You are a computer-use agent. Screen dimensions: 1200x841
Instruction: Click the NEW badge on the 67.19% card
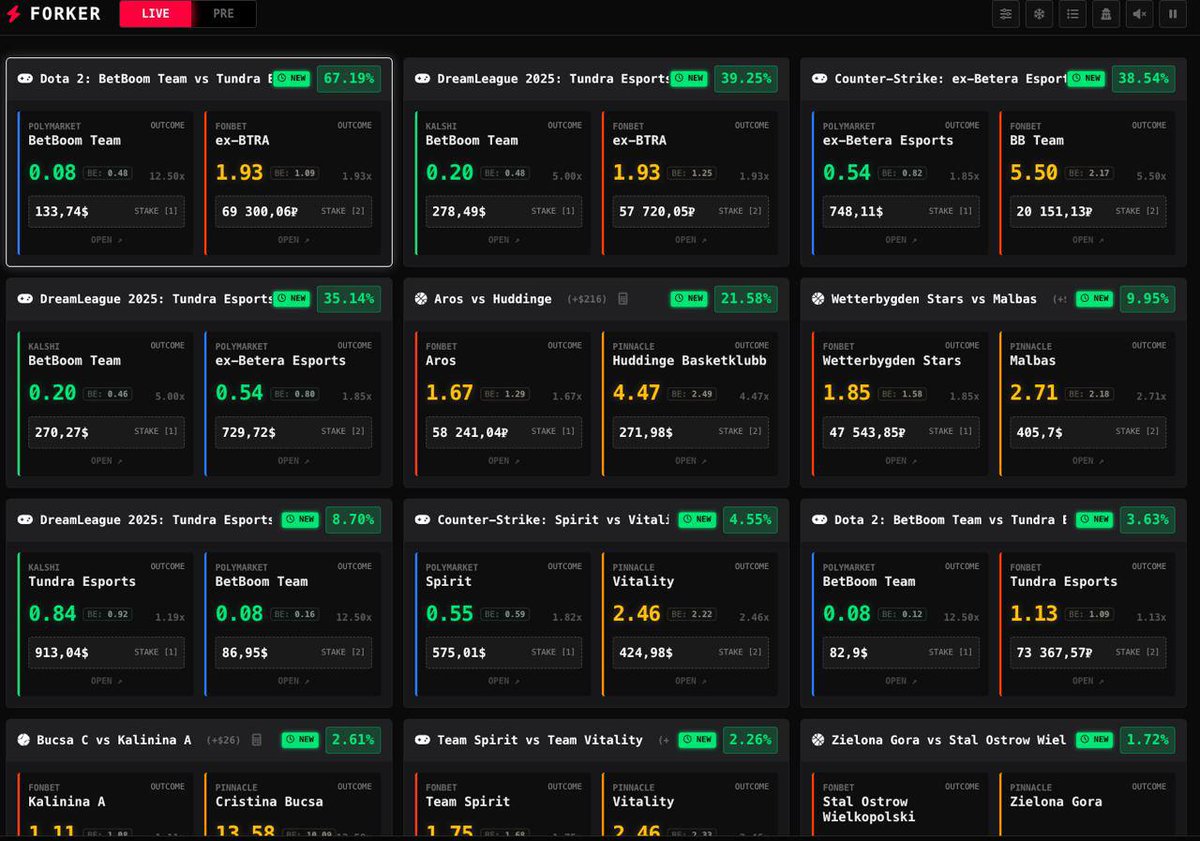coord(292,78)
